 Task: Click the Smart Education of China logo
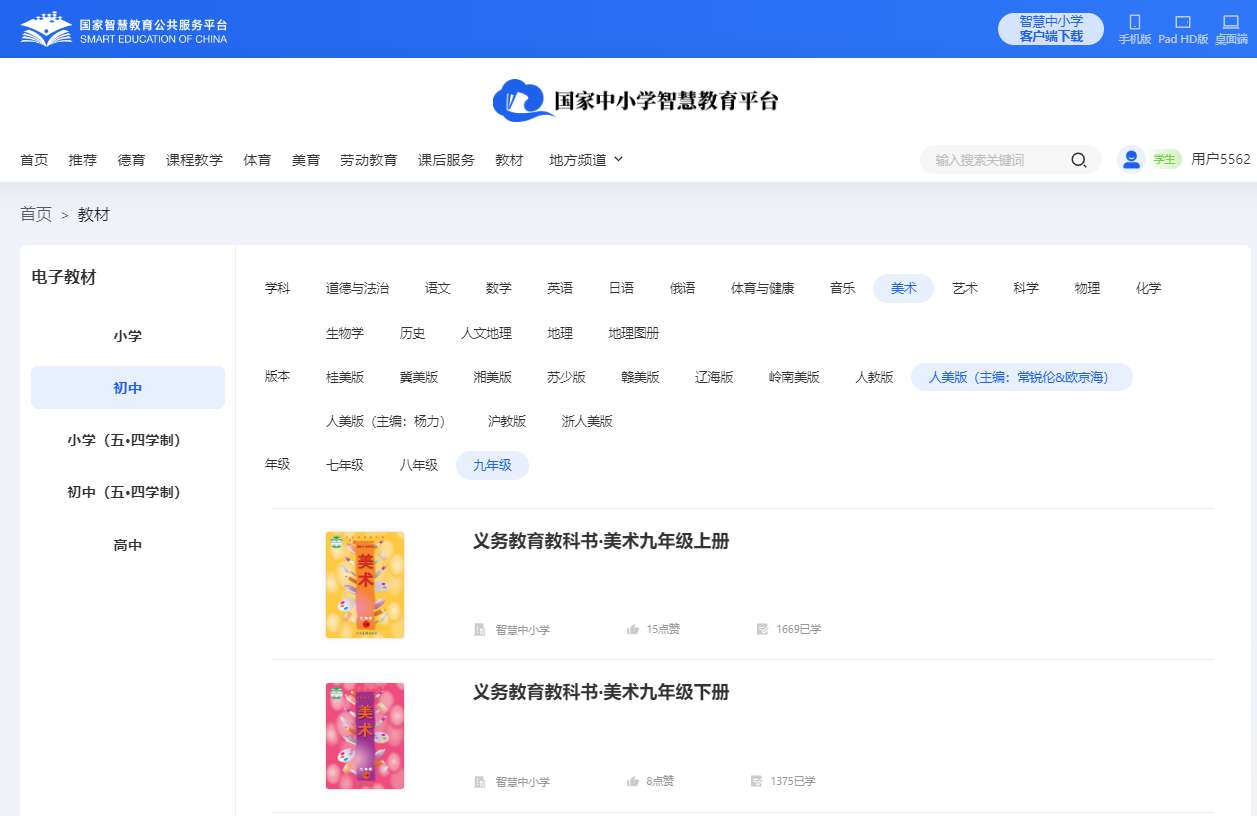[124, 29]
